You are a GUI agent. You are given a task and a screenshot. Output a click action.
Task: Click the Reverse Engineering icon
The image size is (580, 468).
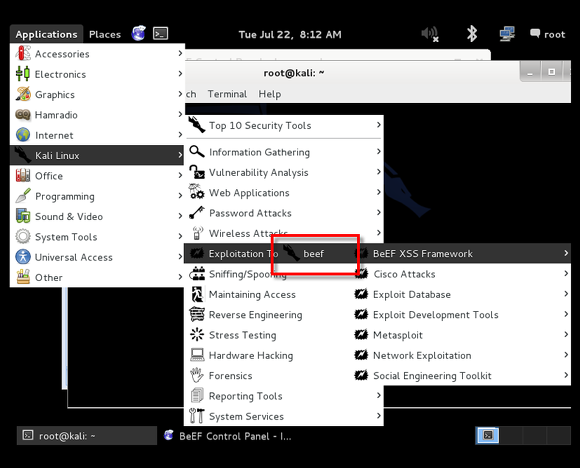coord(197,314)
